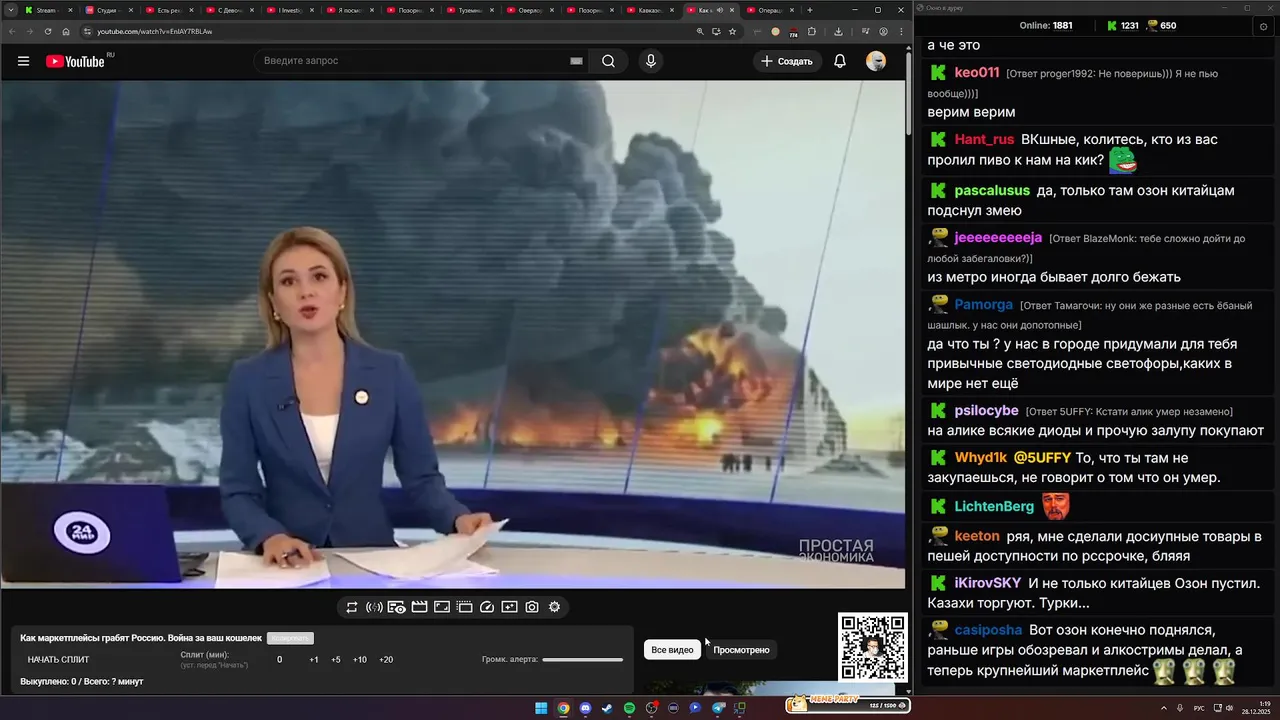This screenshot has width=1280, height=720.
Task: Open Chrome from the taskbar
Action: (x=563, y=708)
